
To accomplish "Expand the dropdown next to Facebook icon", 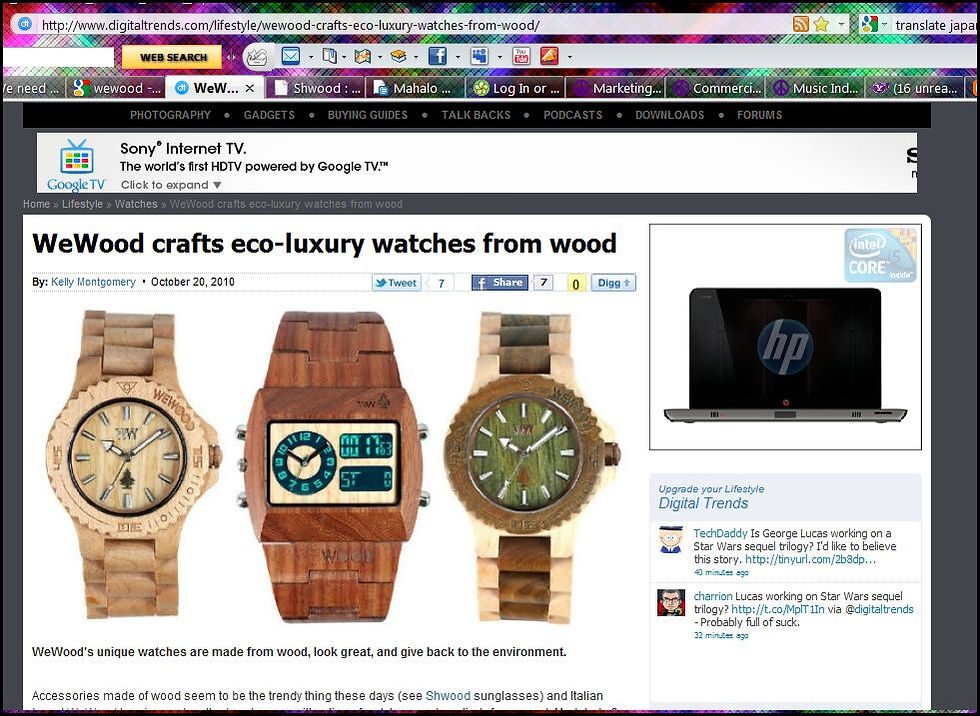I will [458, 57].
